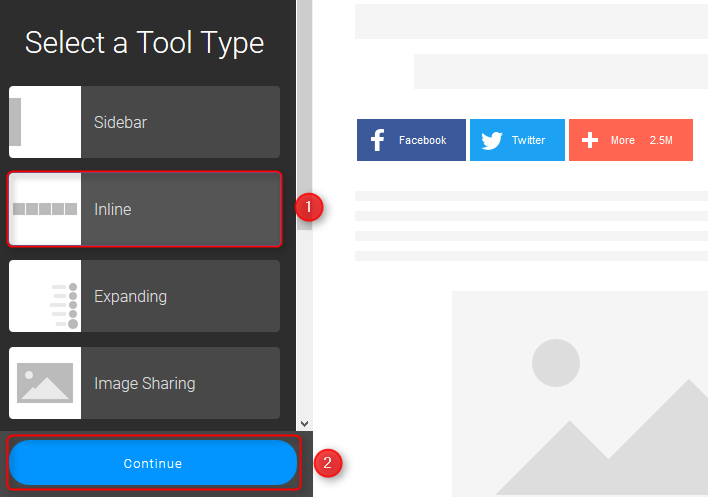The image size is (708, 497).
Task: Select the Image Sharing tool type
Action: pos(144,383)
